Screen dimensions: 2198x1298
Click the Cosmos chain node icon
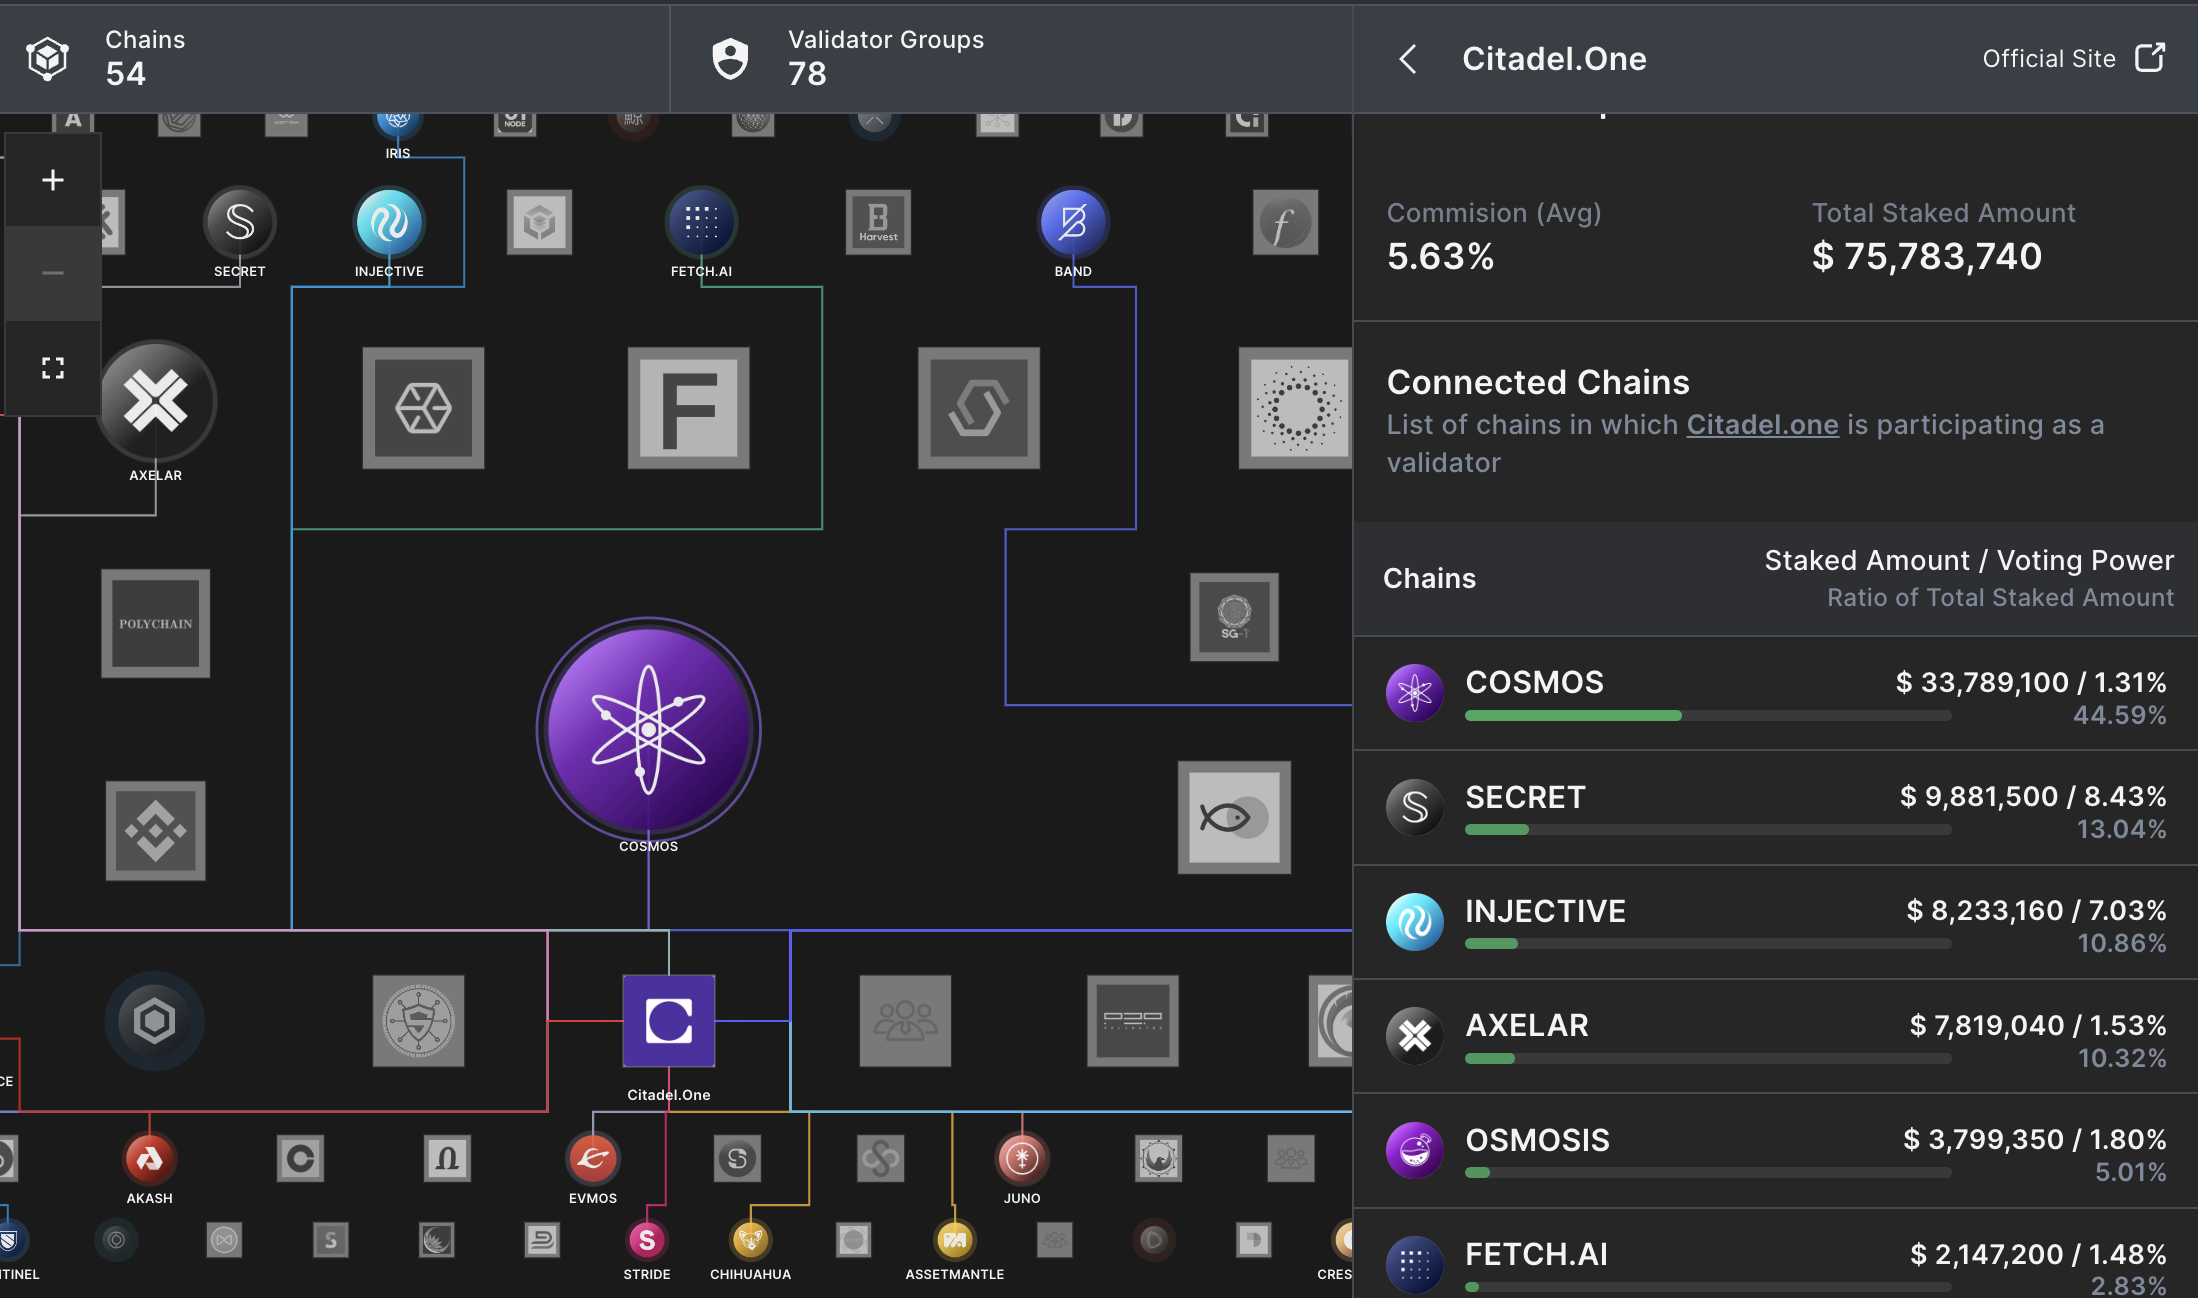click(648, 729)
